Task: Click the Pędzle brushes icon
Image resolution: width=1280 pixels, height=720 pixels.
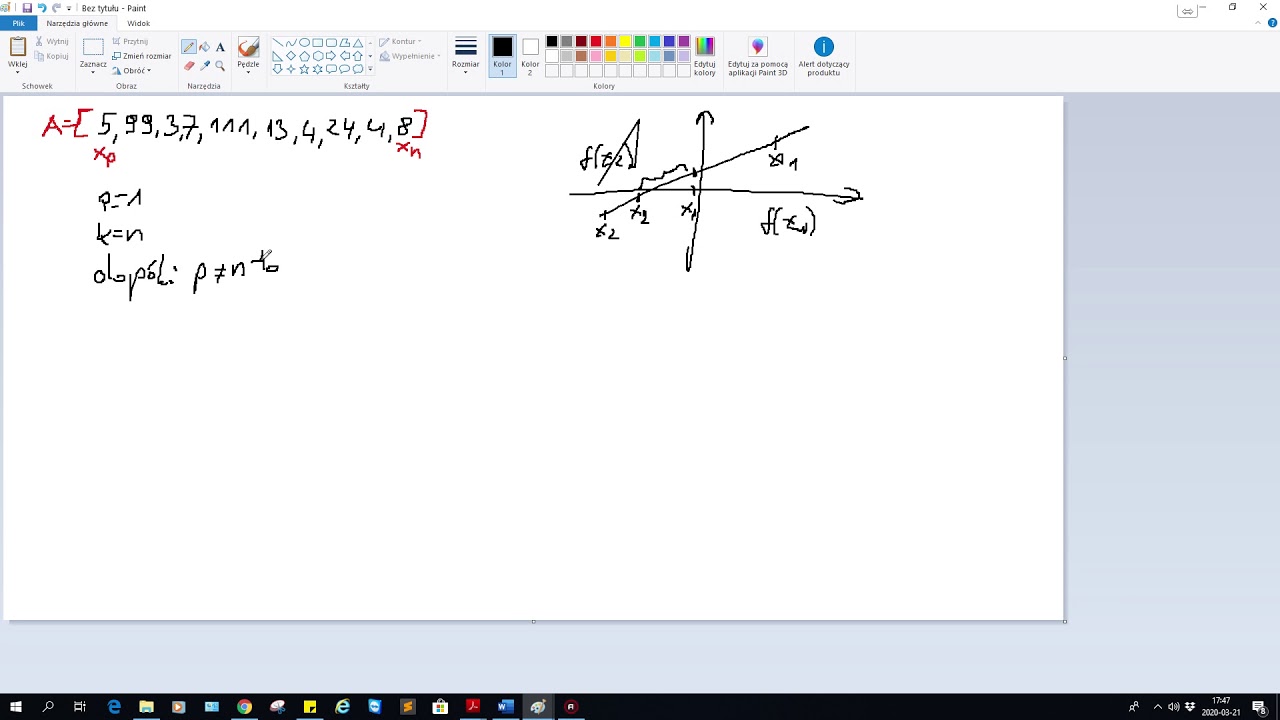Action: (248, 47)
